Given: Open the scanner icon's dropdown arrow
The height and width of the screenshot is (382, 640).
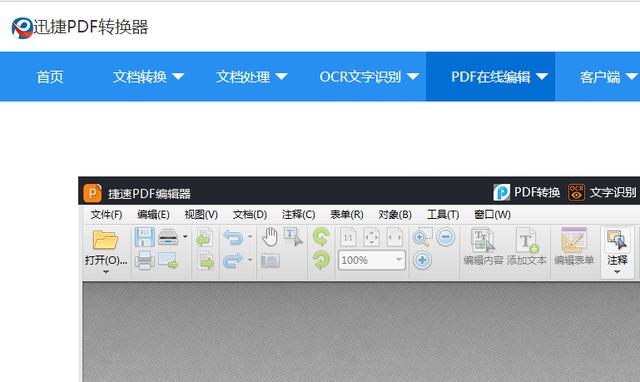Looking at the screenshot, I should click(x=185, y=237).
